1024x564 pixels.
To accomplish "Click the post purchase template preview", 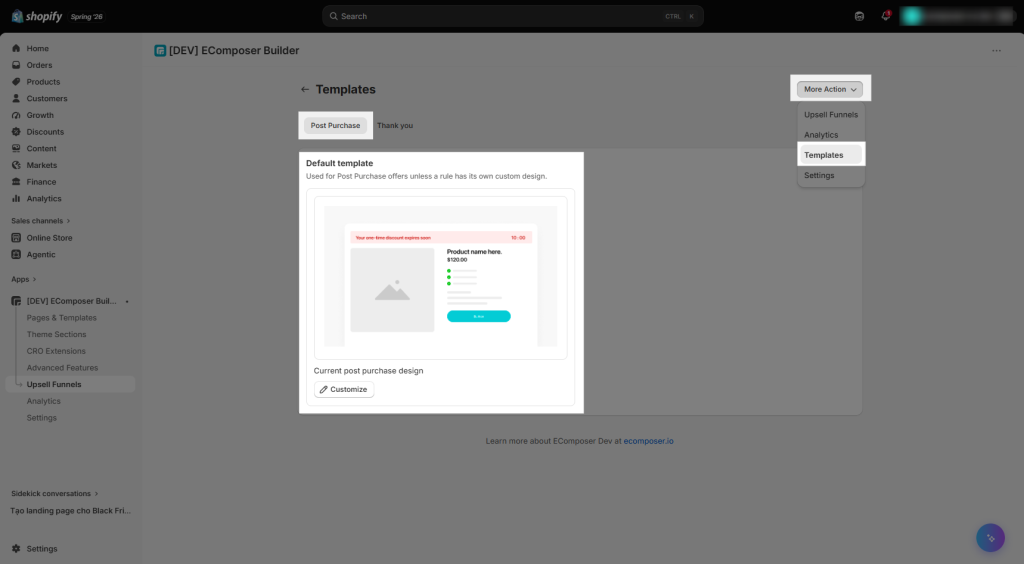I will coord(441,276).
